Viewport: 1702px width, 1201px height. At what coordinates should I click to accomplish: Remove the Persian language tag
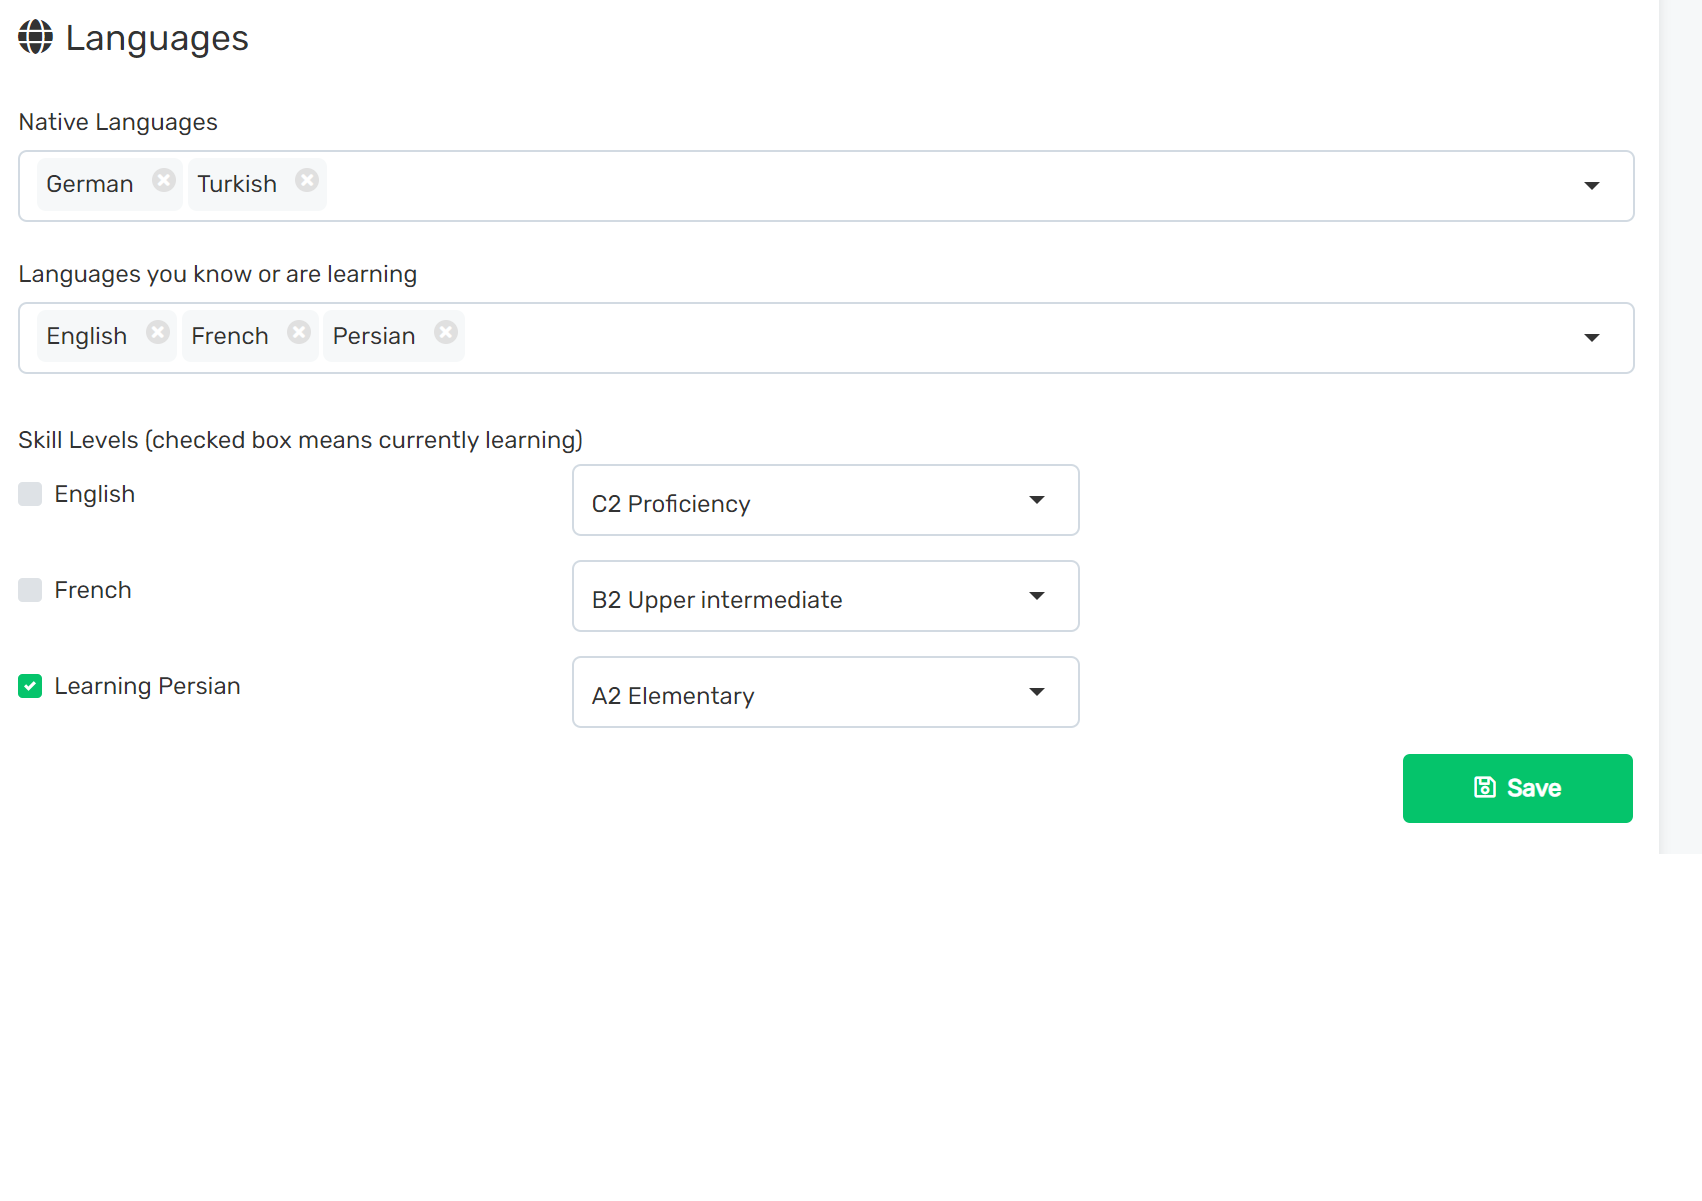pyautogui.click(x=446, y=332)
